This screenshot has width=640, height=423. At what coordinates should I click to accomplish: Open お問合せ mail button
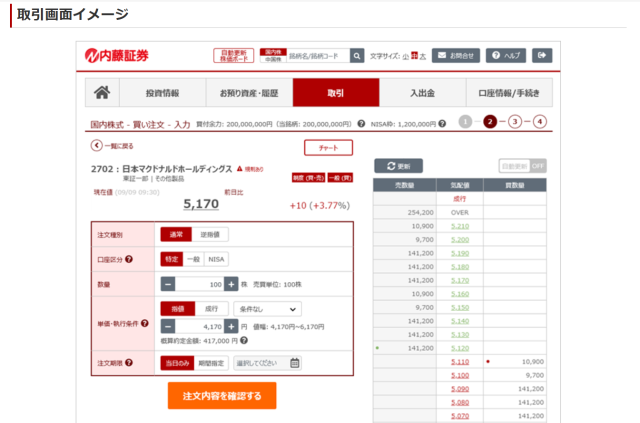click(456, 56)
